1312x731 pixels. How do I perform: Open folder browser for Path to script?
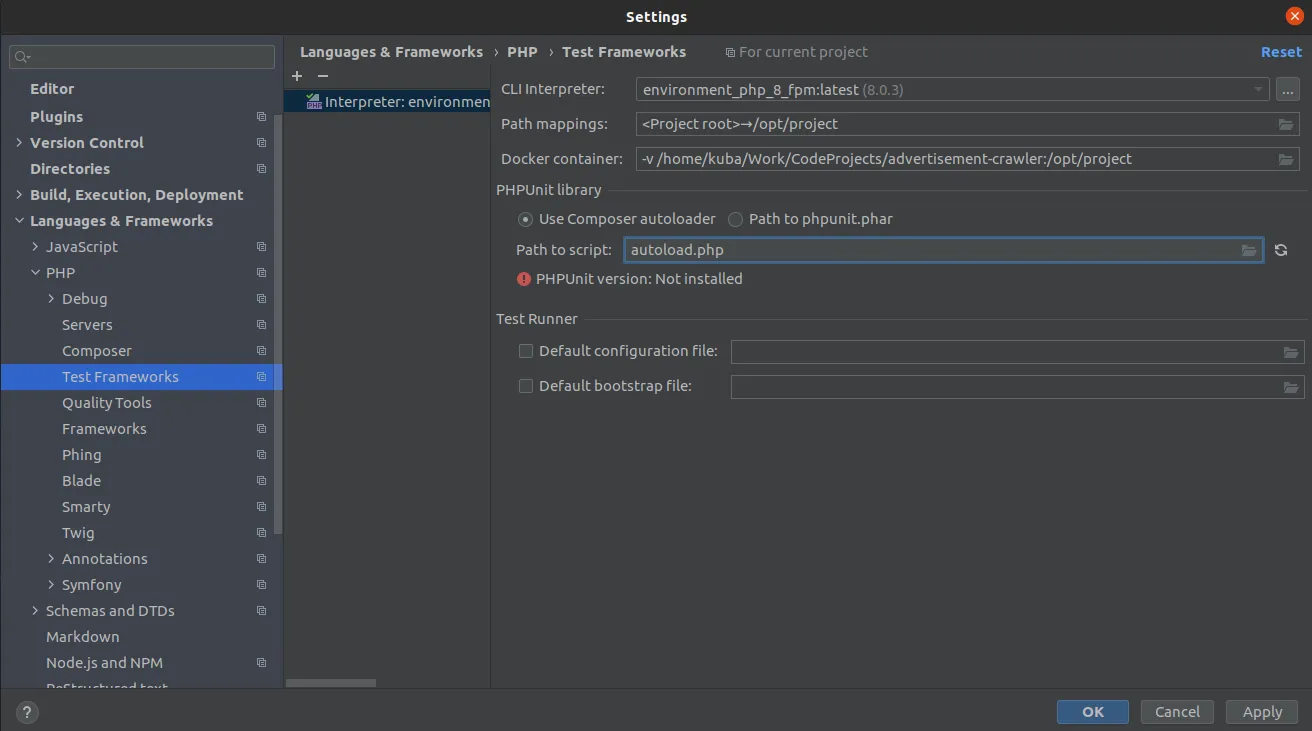pos(1249,250)
